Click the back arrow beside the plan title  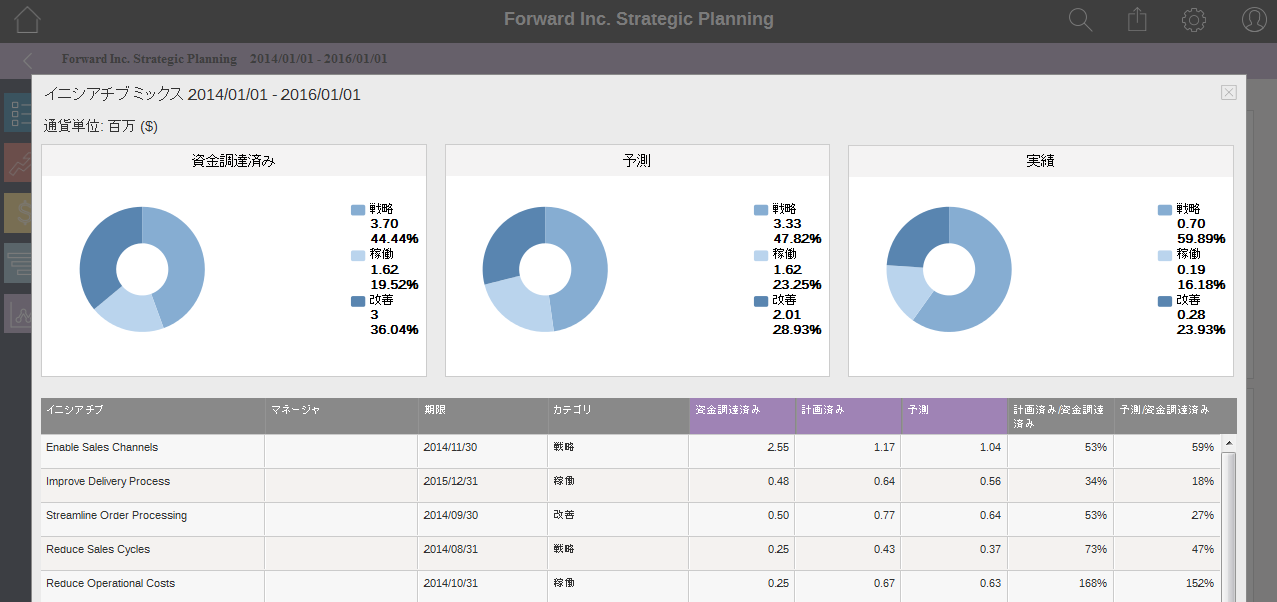tap(27, 60)
